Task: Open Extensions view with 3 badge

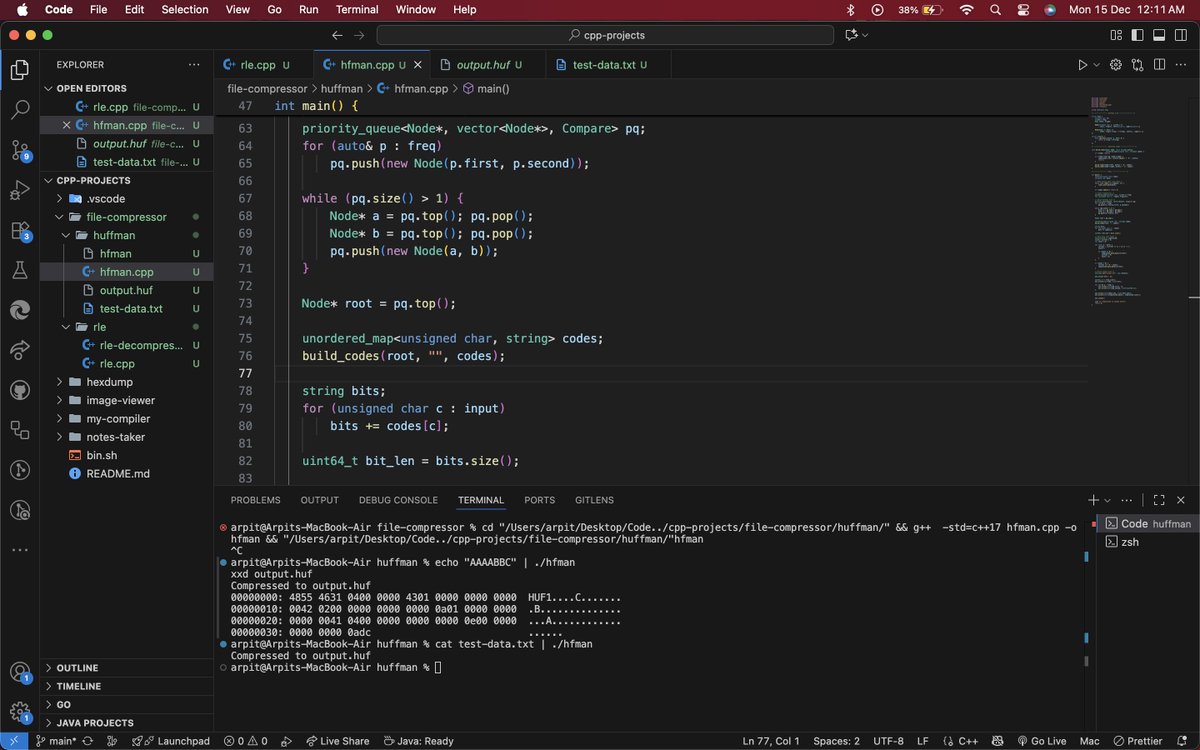Action: (19, 231)
